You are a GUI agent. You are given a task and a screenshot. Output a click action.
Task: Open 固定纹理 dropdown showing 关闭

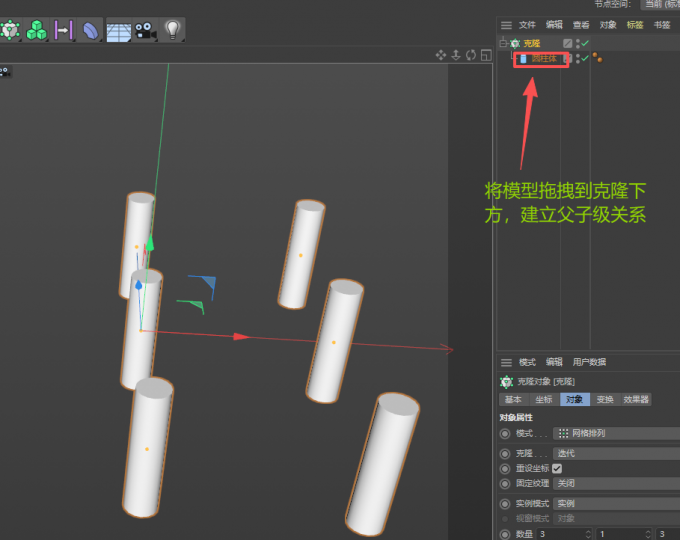pos(616,483)
